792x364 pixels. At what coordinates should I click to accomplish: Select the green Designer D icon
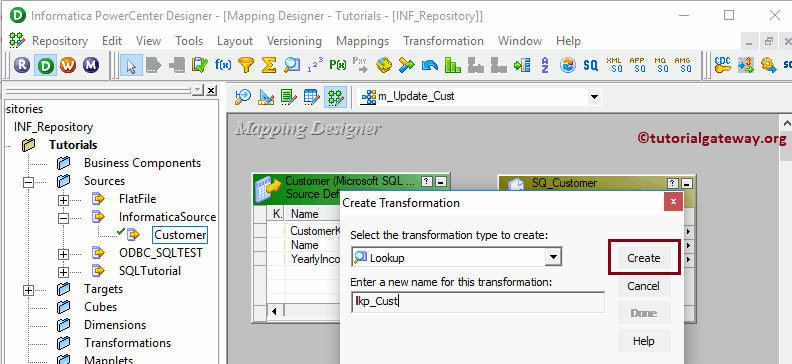[45, 65]
